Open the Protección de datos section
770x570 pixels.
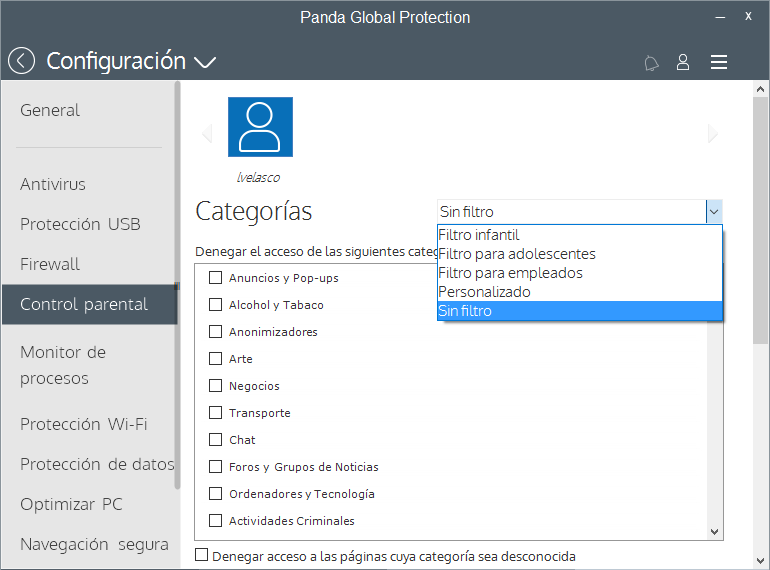(x=97, y=464)
